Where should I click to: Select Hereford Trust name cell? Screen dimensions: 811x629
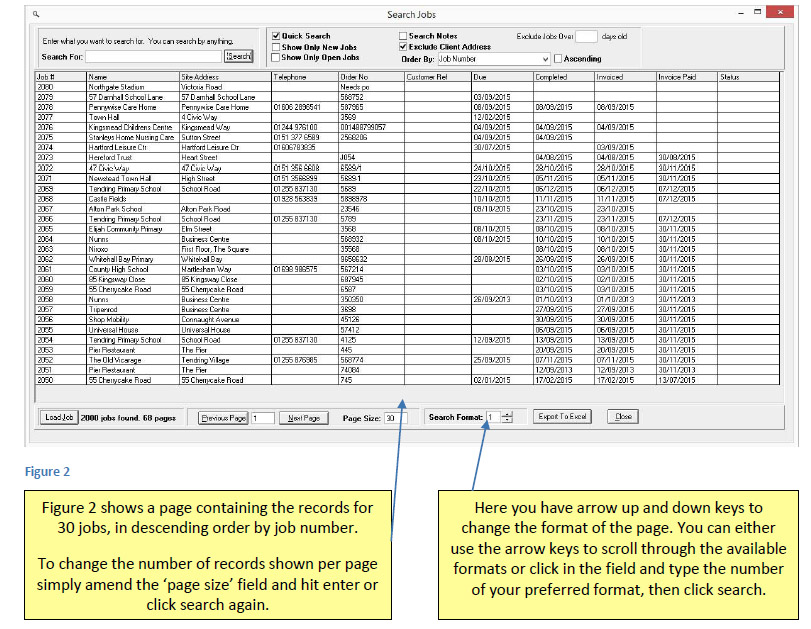133,157
